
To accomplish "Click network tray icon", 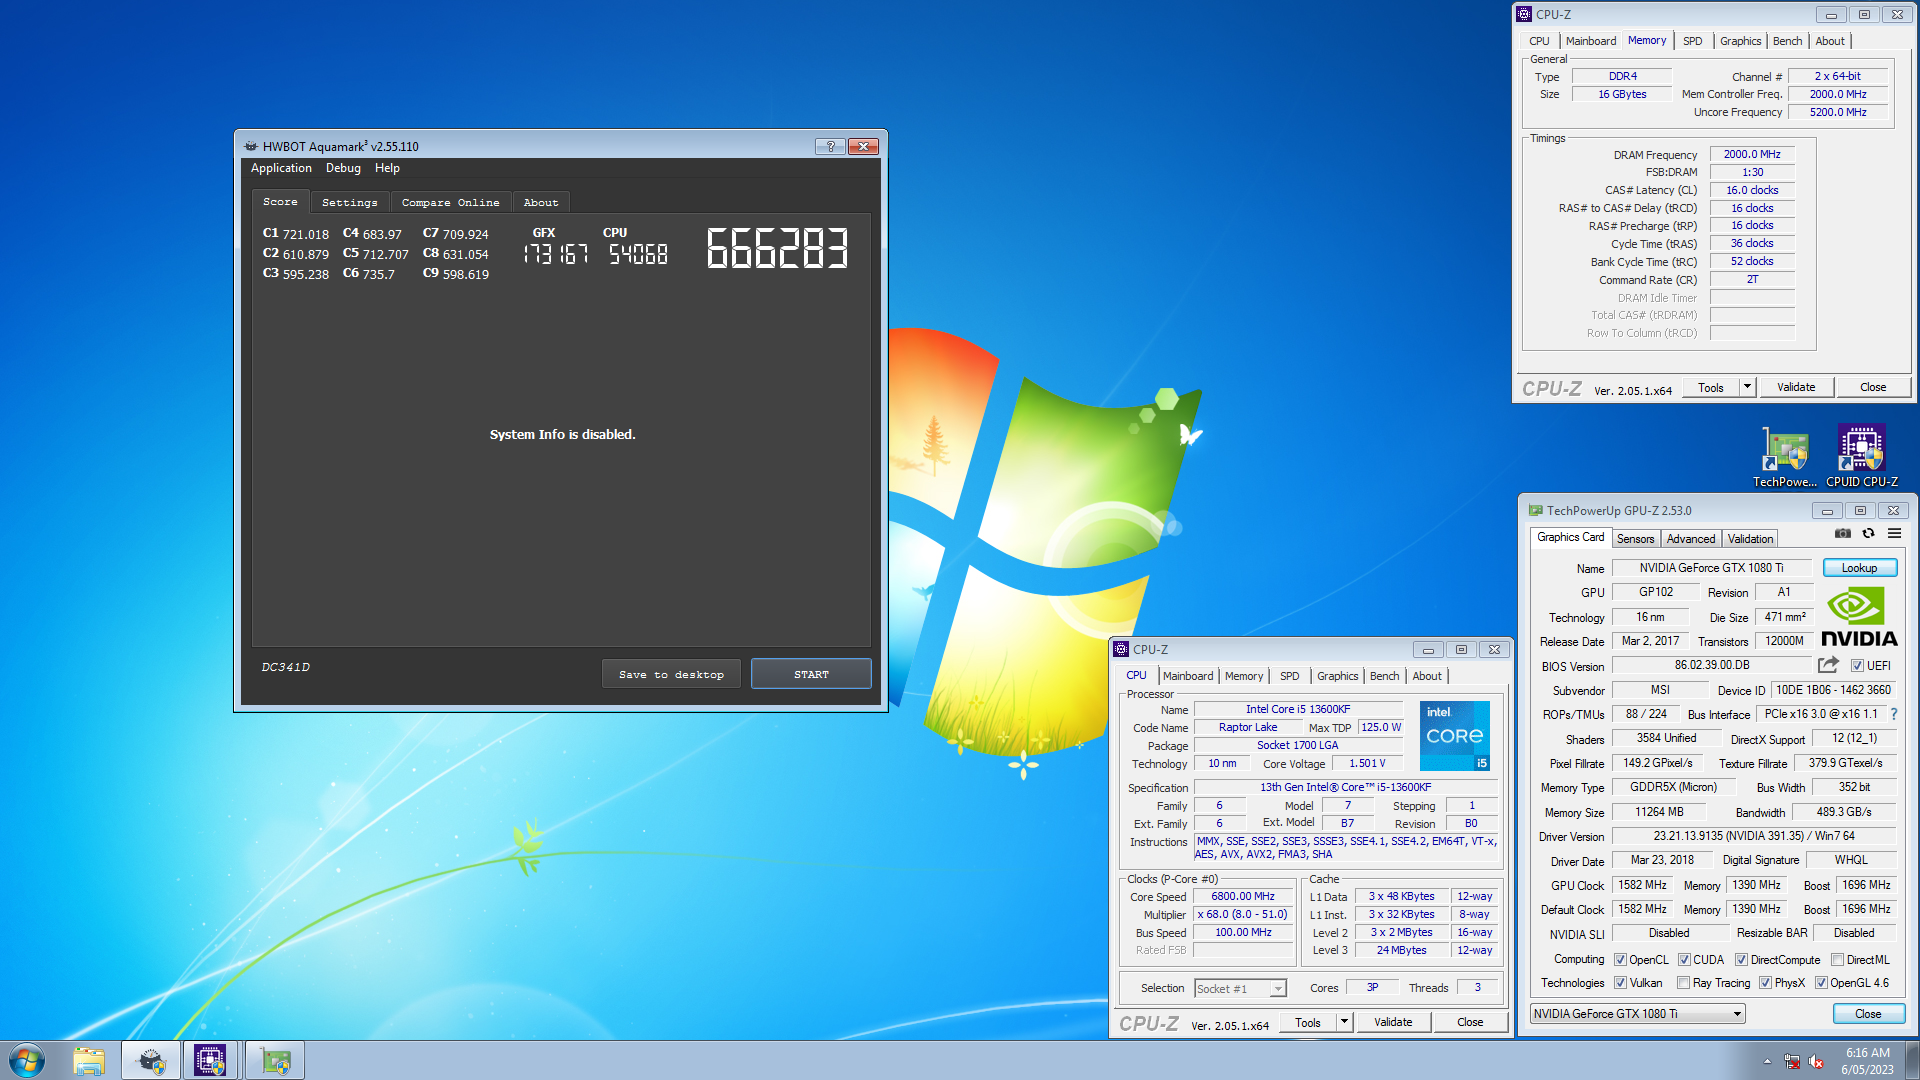I will point(1792,1062).
